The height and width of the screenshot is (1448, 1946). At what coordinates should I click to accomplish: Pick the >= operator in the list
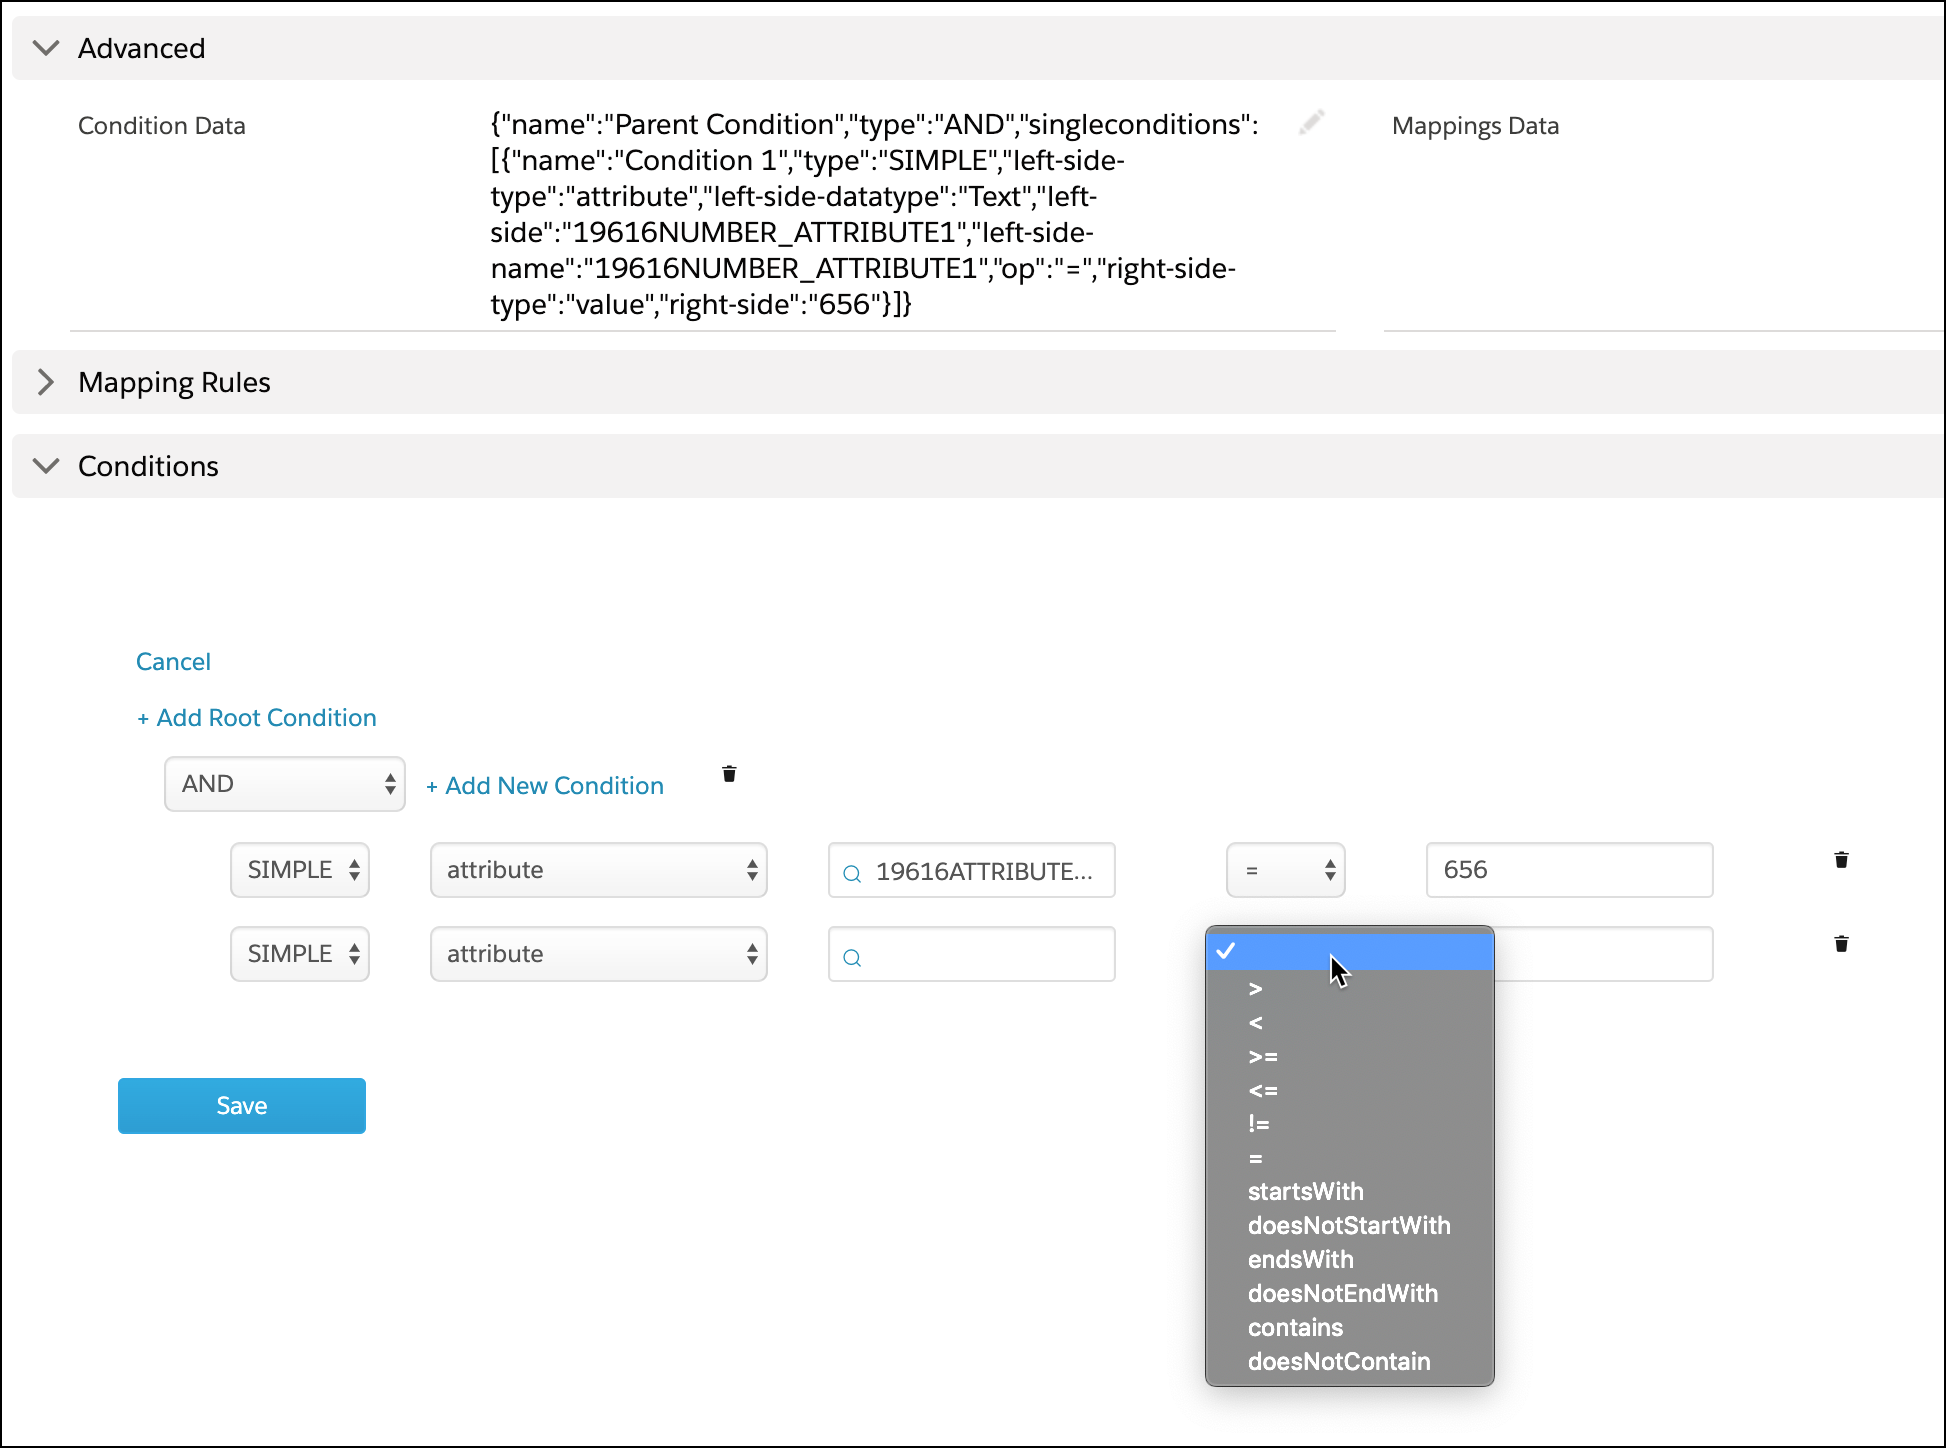click(1263, 1057)
